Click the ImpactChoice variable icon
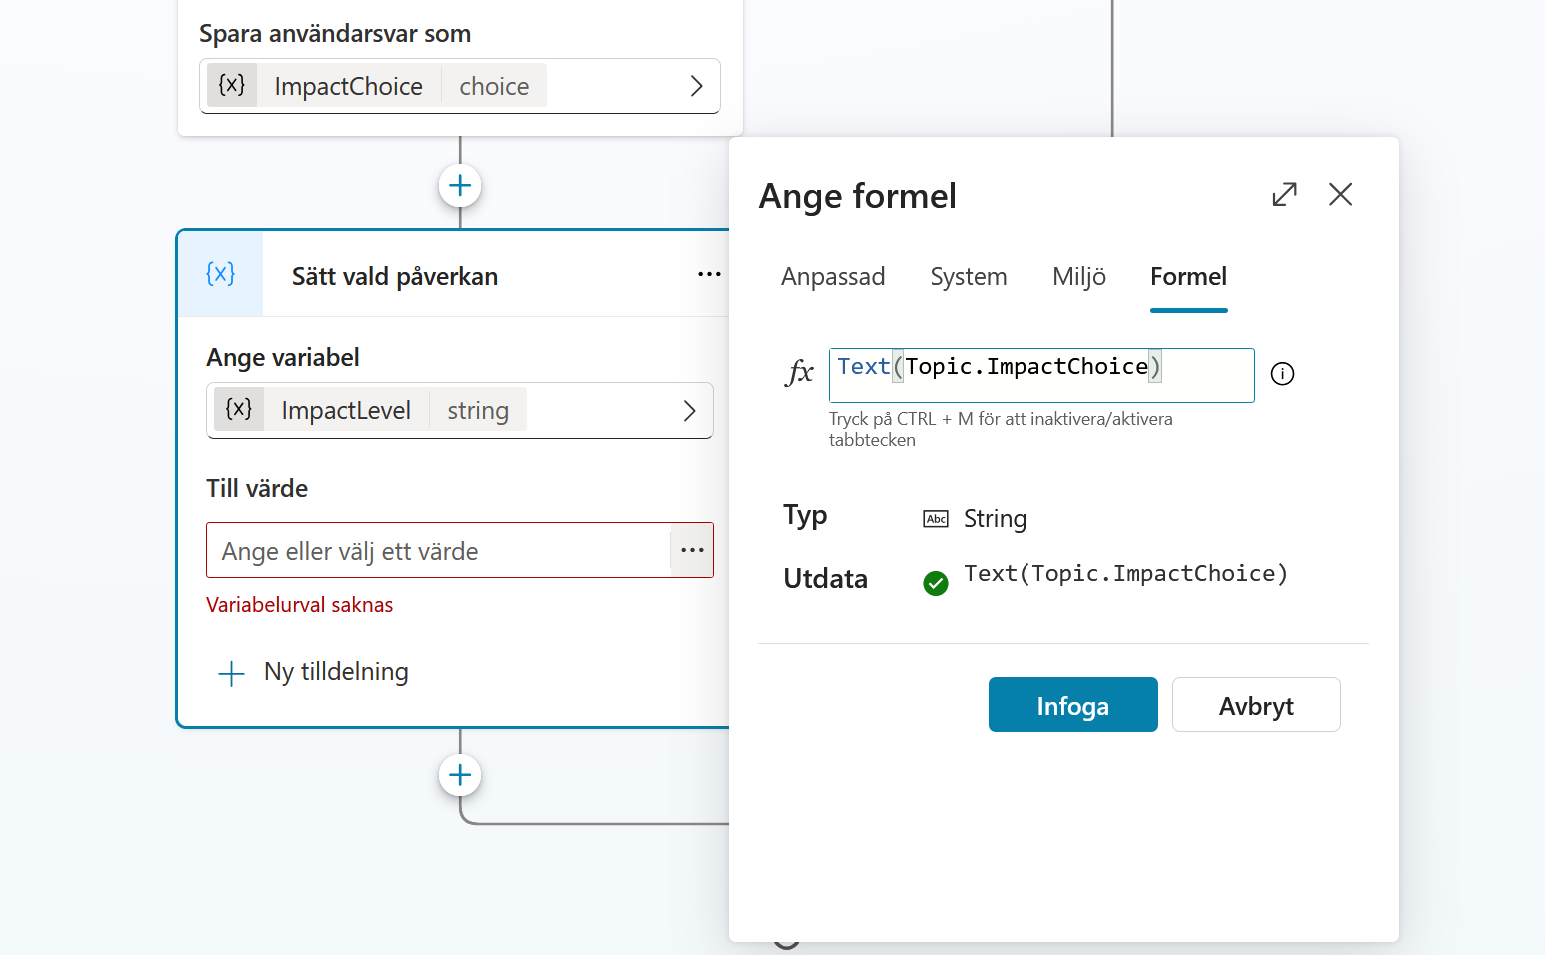1545x955 pixels. [x=232, y=85]
